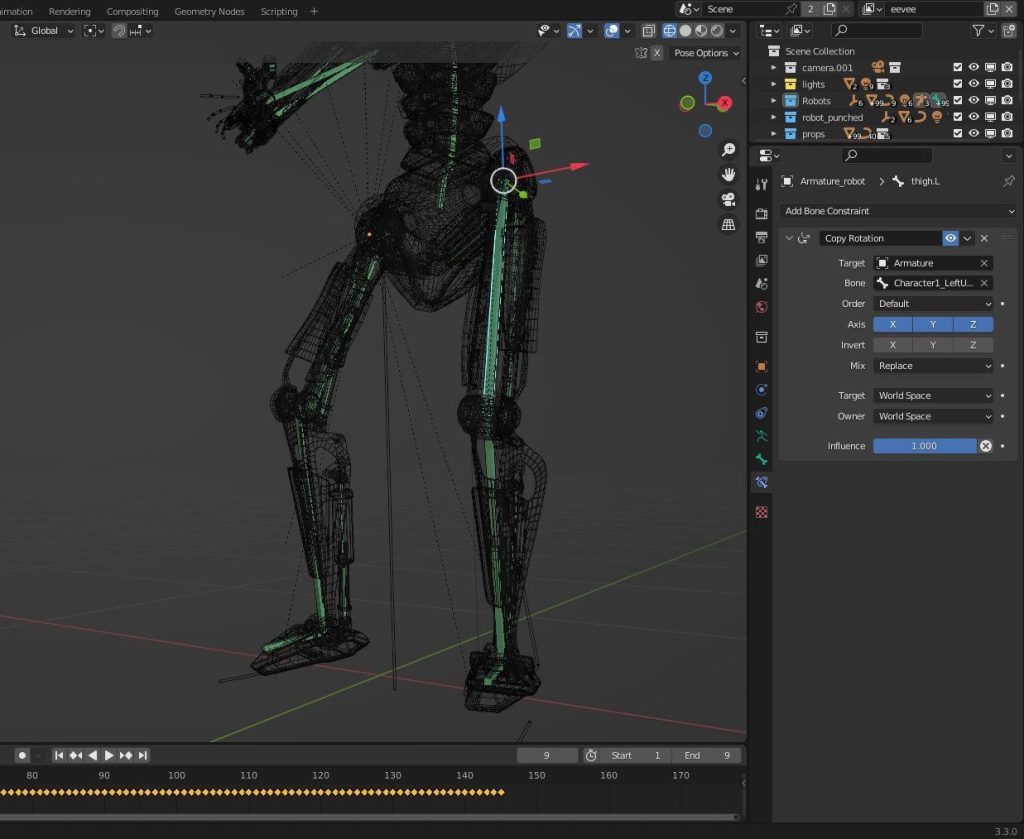
Task: Toggle the Invert X axis button
Action: (893, 345)
